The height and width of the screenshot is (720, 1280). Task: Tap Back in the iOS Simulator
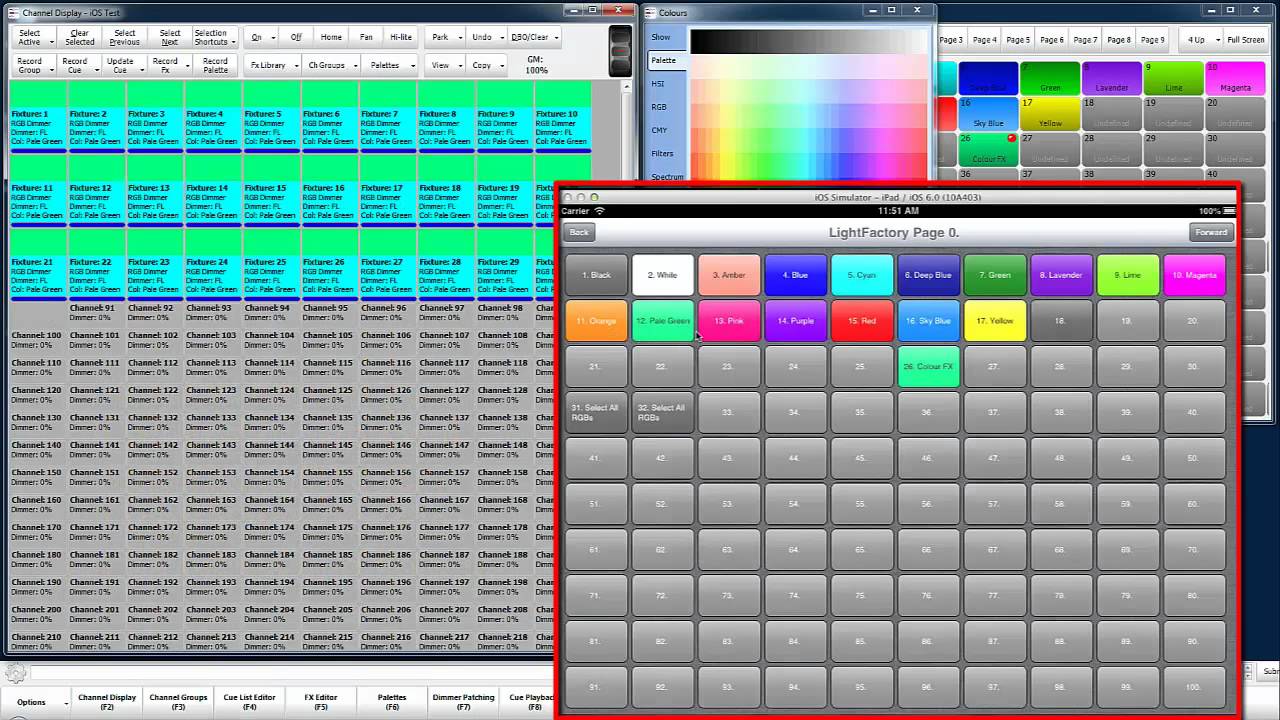coord(579,232)
